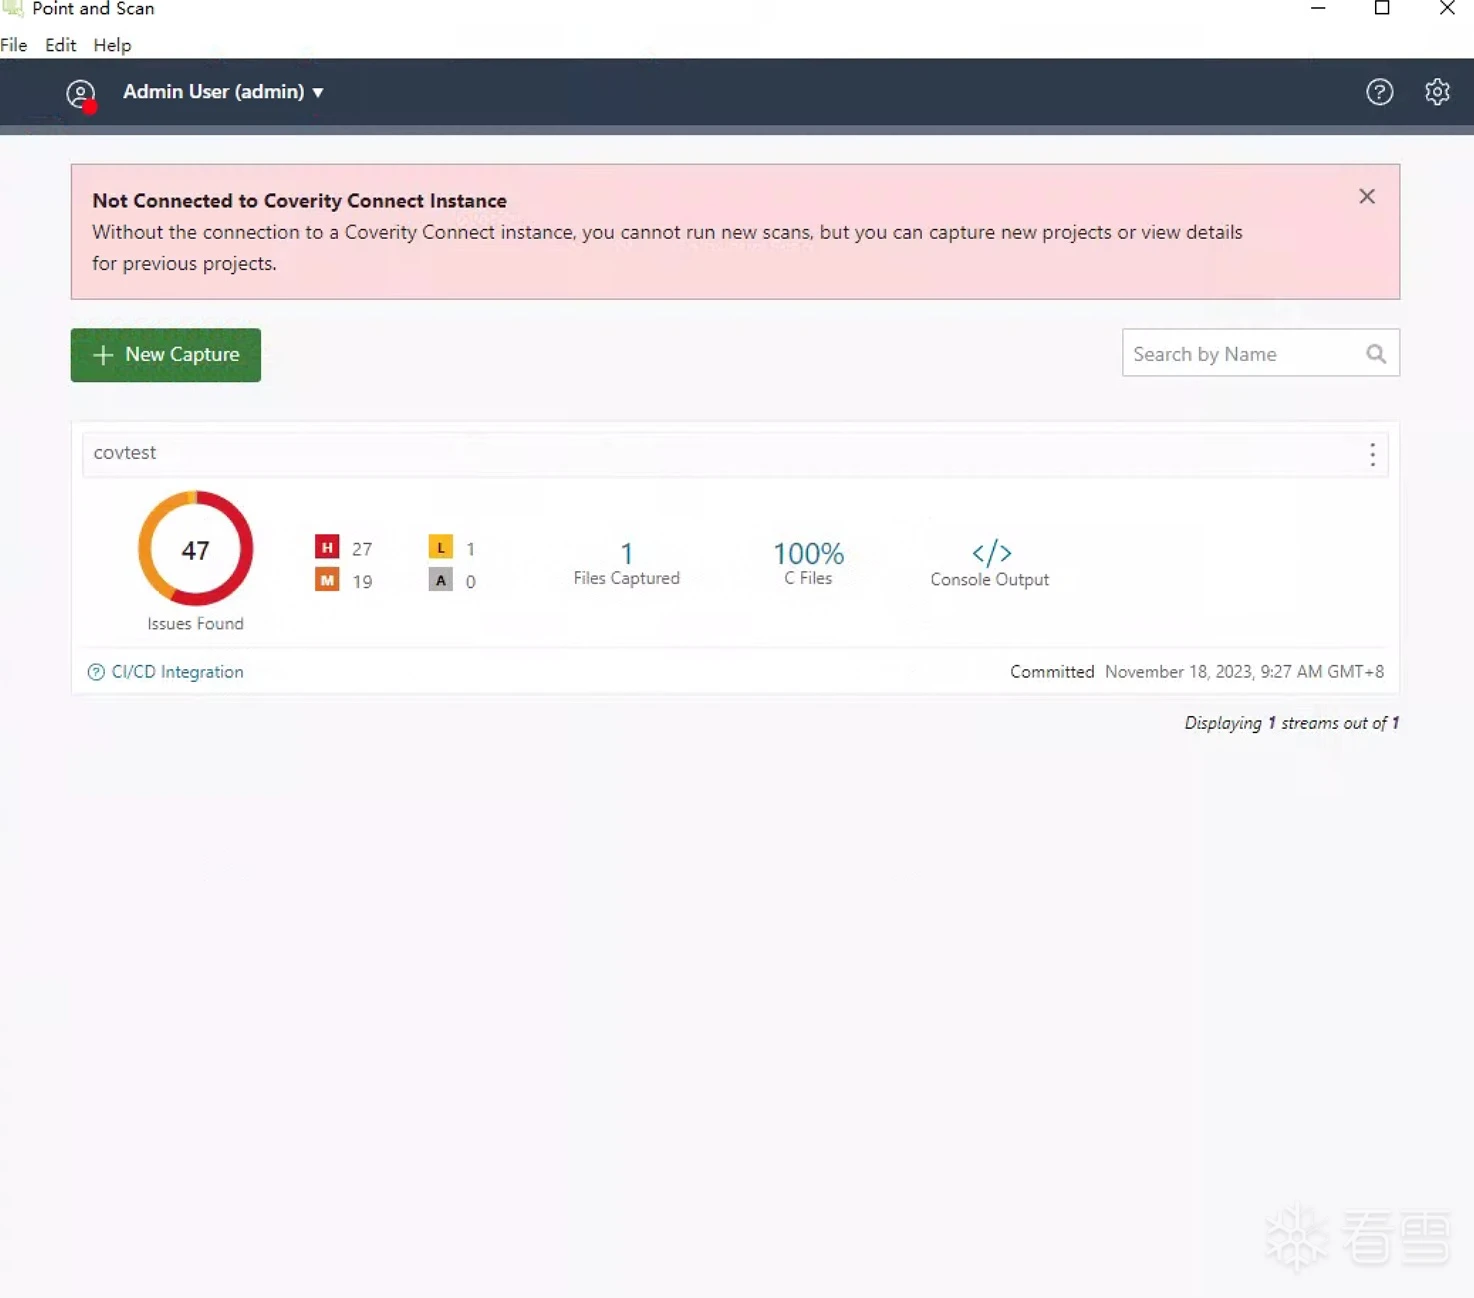This screenshot has width=1474, height=1298.
Task: Click the High severity H badge
Action: [327, 547]
